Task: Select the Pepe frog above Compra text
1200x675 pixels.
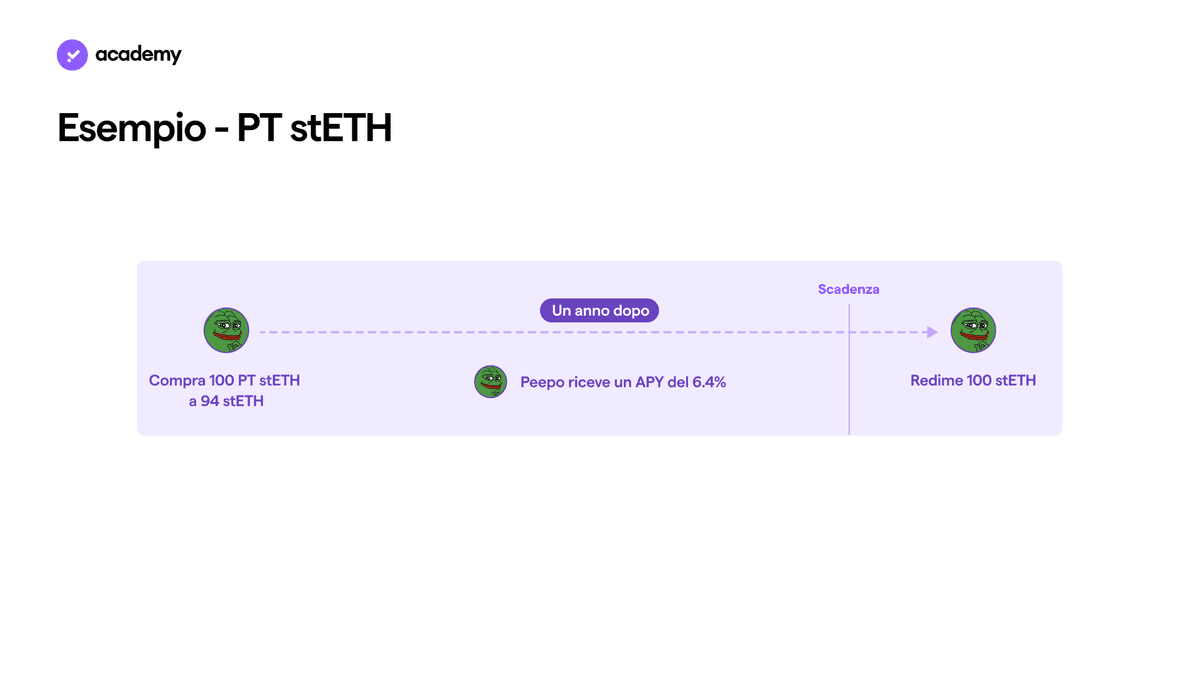Action: pyautogui.click(x=226, y=331)
